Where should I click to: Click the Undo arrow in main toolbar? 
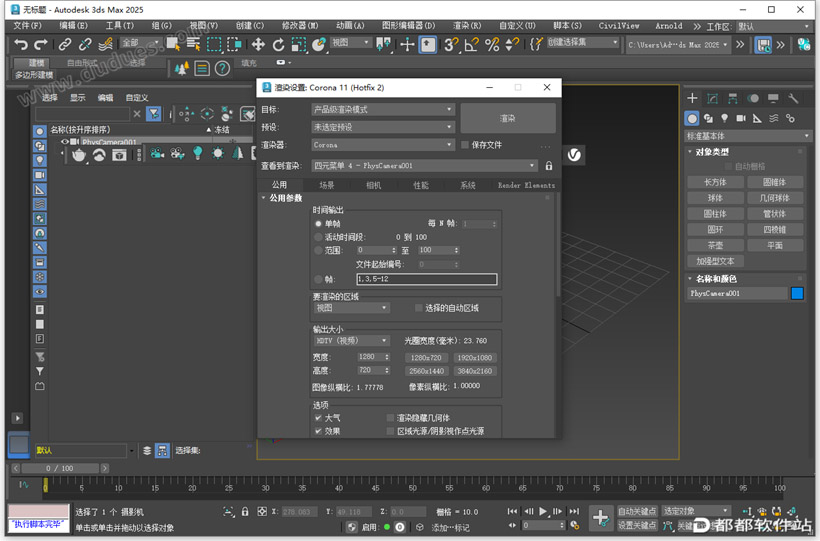20,44
